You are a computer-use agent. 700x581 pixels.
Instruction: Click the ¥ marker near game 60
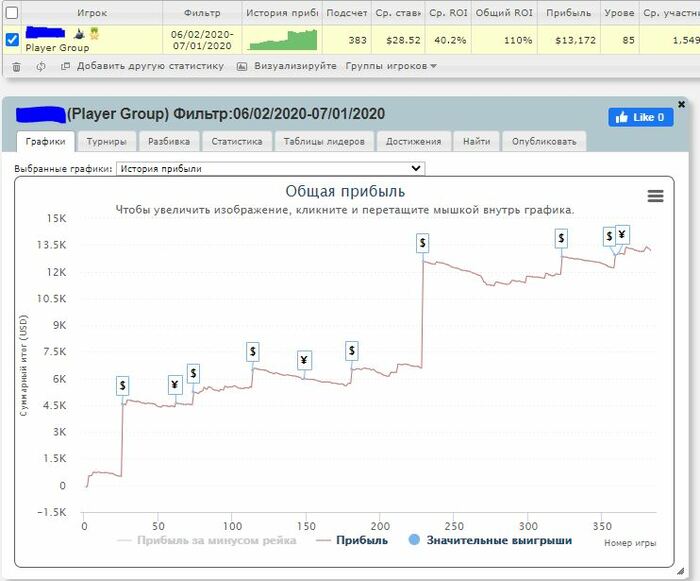pos(175,385)
